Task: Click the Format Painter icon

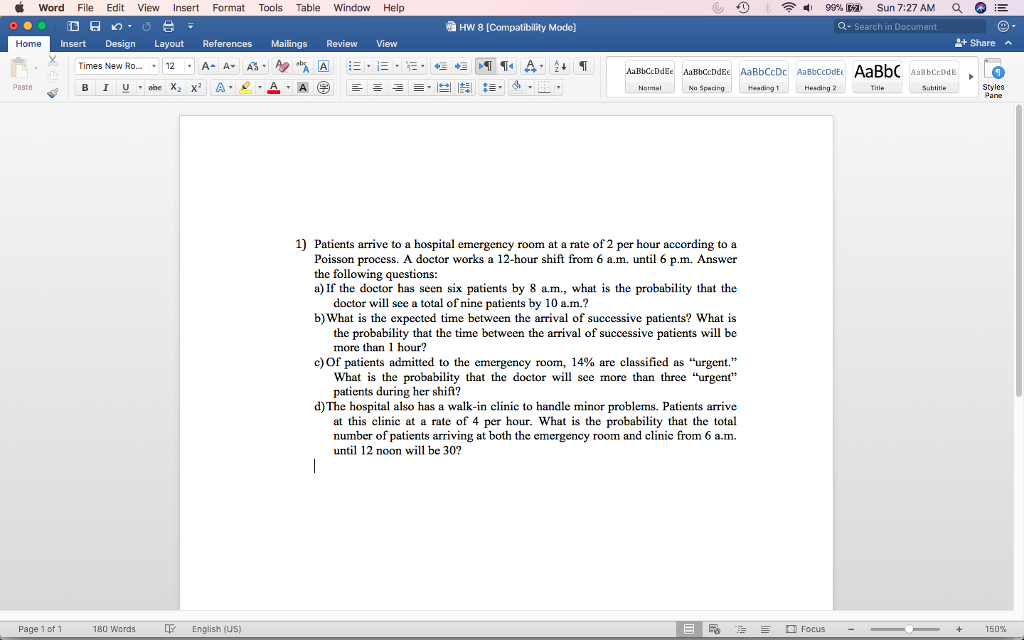Action: click(52, 91)
